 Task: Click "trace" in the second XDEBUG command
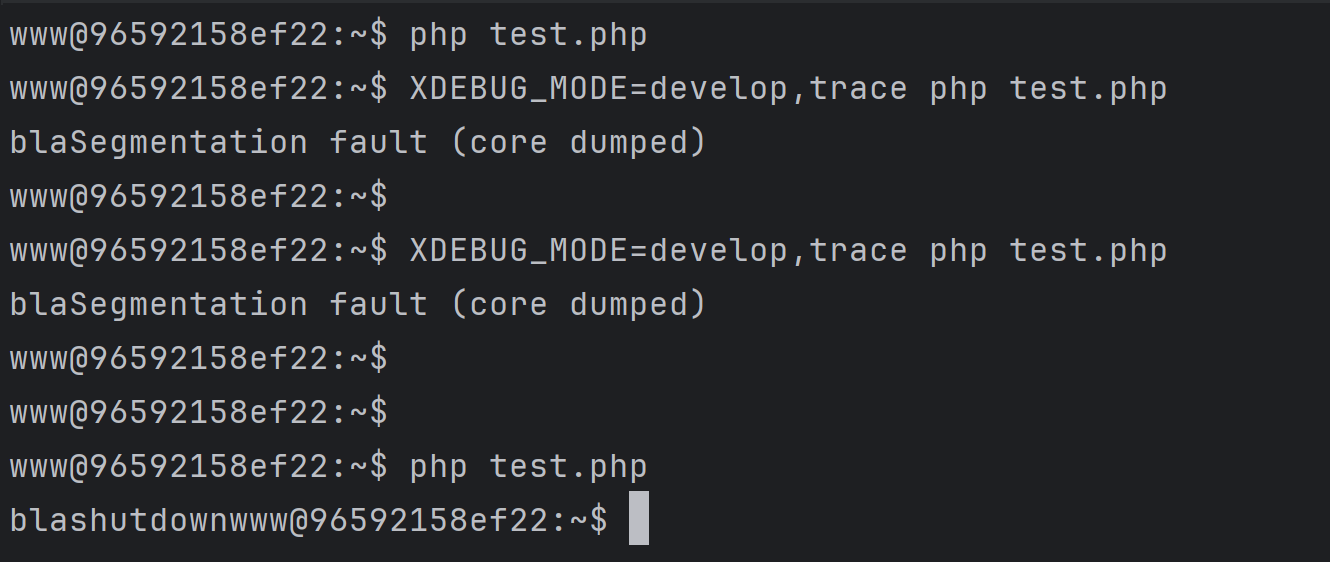point(858,251)
